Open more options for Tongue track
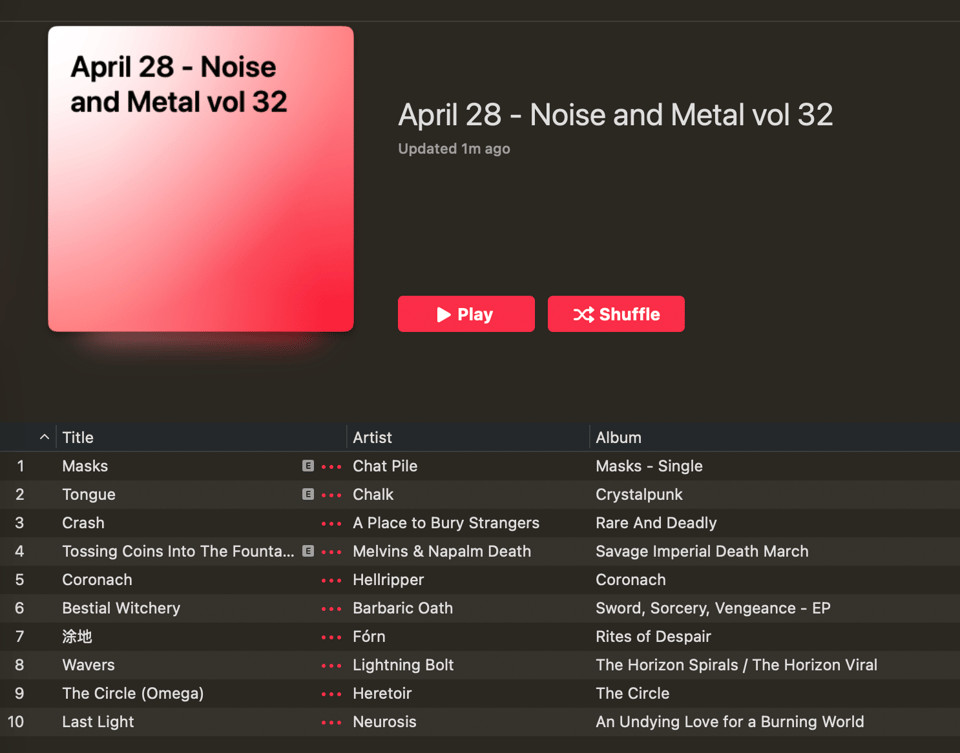The height and width of the screenshot is (753, 960). pyautogui.click(x=331, y=495)
